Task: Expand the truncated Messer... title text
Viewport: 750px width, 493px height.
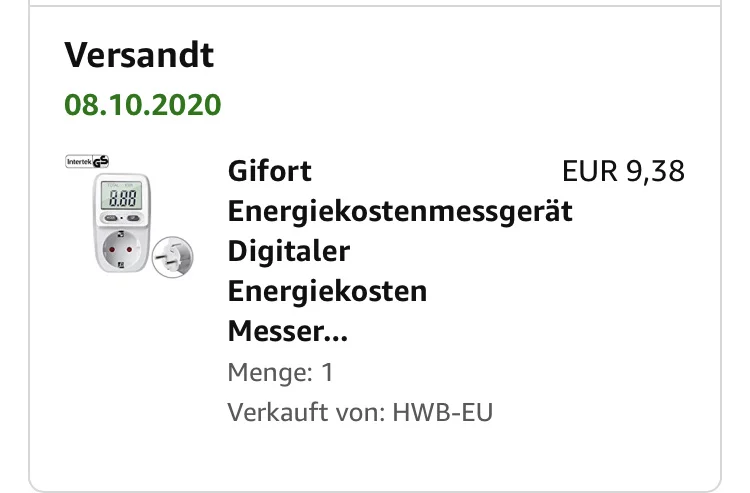Action: click(x=287, y=331)
